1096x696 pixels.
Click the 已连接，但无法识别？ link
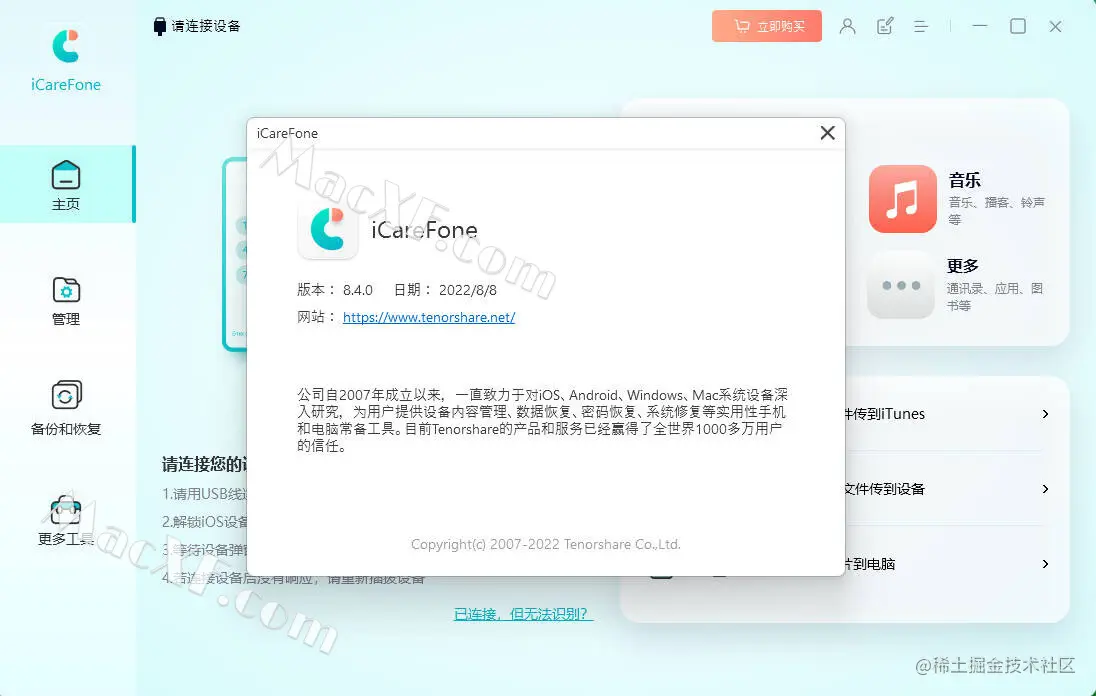click(524, 614)
